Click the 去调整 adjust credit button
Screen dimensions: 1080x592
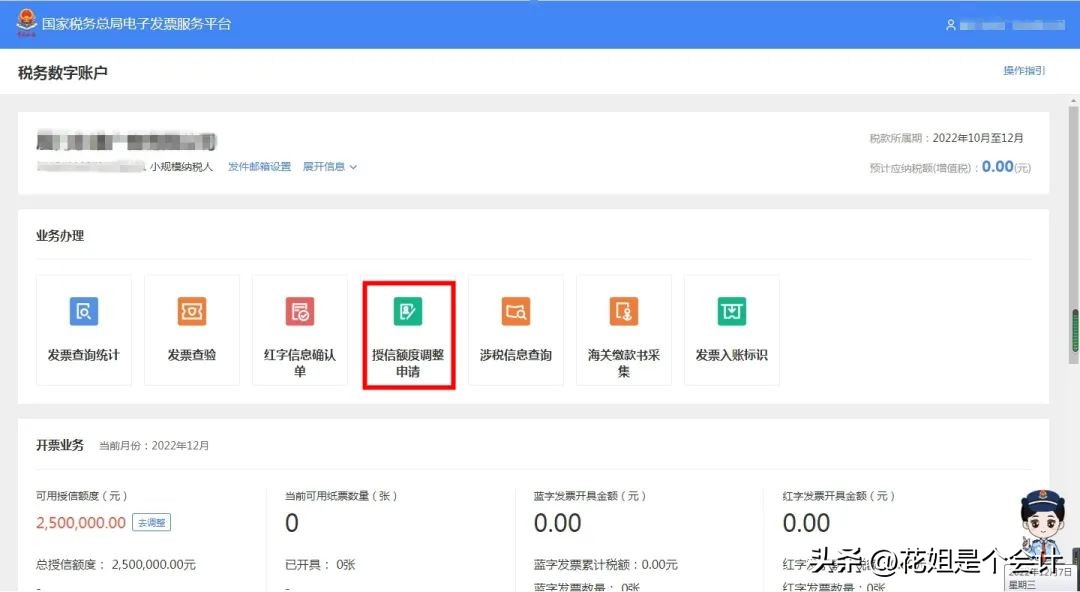[152, 522]
